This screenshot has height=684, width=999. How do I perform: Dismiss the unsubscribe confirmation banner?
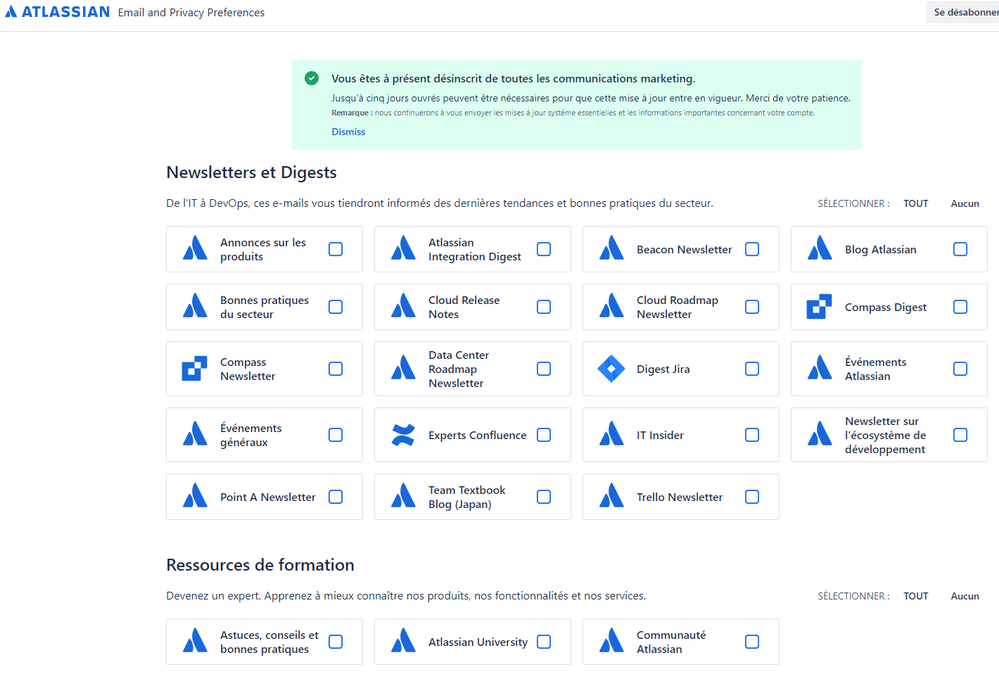point(347,131)
